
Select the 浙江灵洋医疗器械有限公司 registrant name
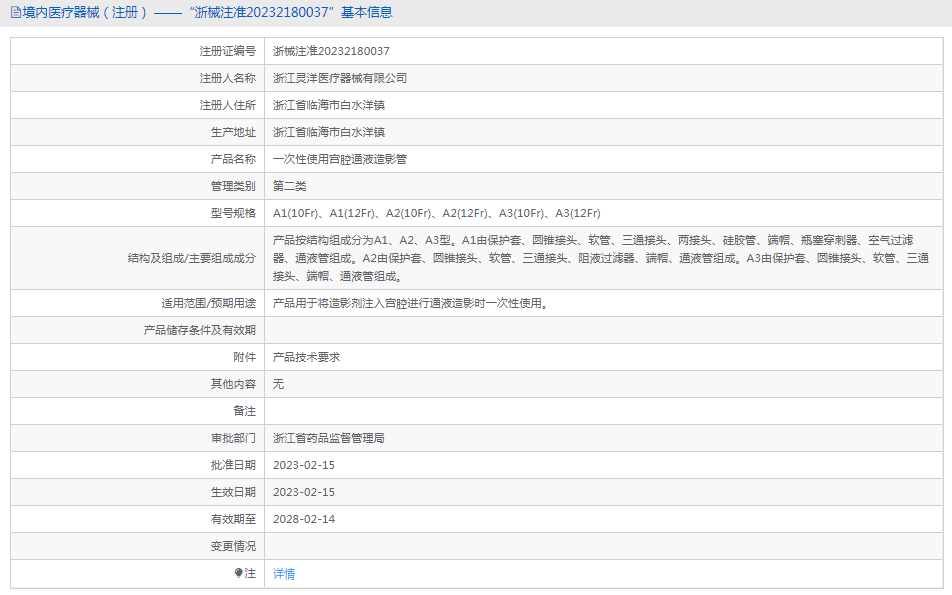tap(340, 78)
